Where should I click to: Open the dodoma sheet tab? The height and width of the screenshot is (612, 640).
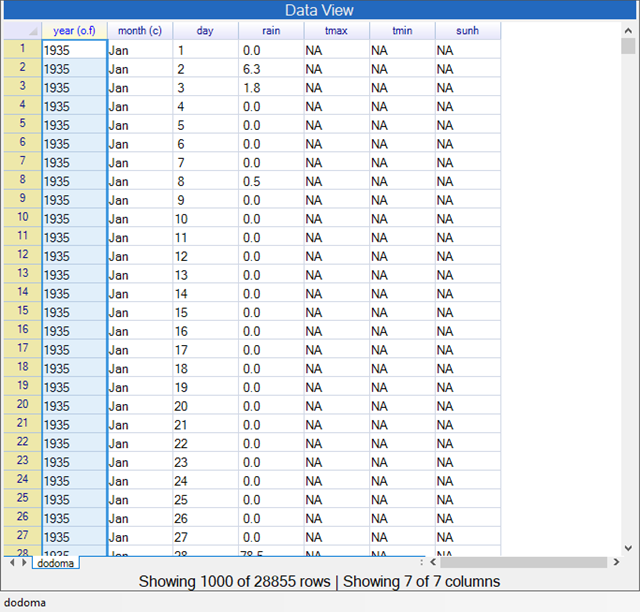(x=56, y=563)
